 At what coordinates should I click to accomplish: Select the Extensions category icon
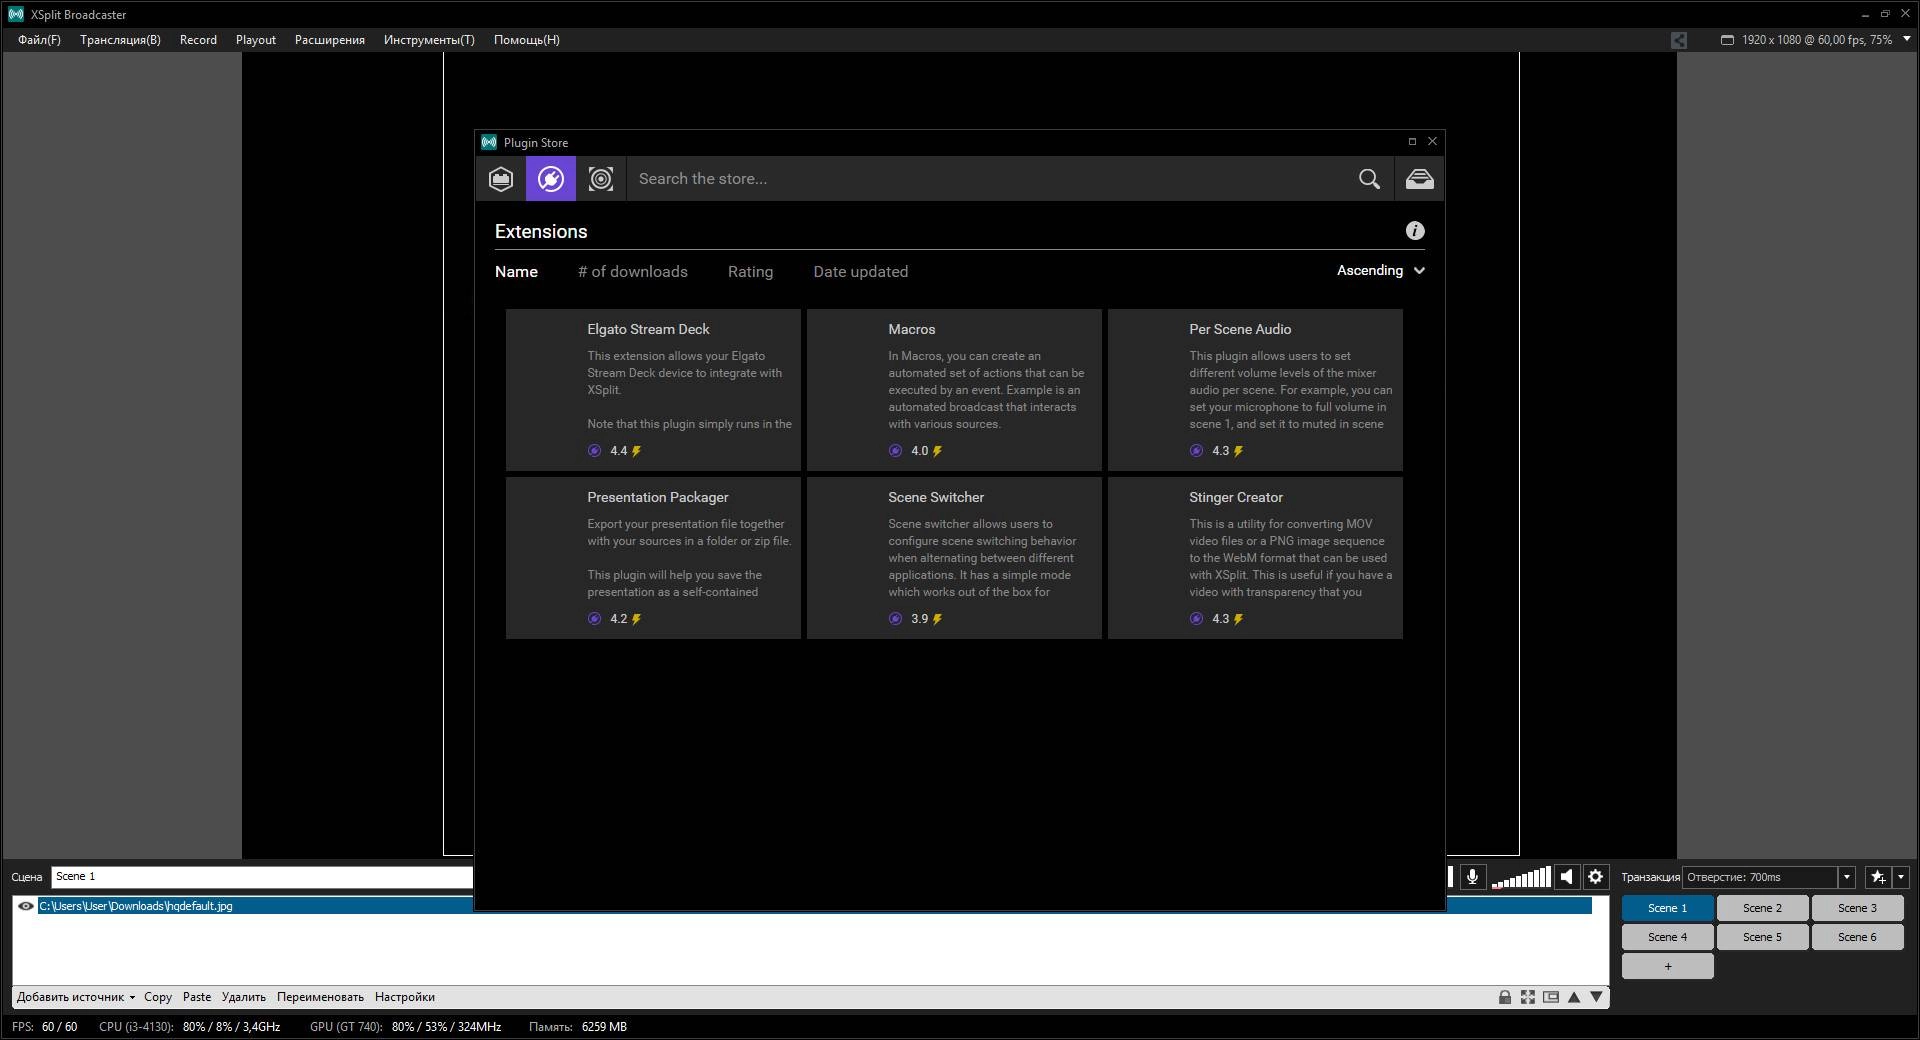pos(551,179)
